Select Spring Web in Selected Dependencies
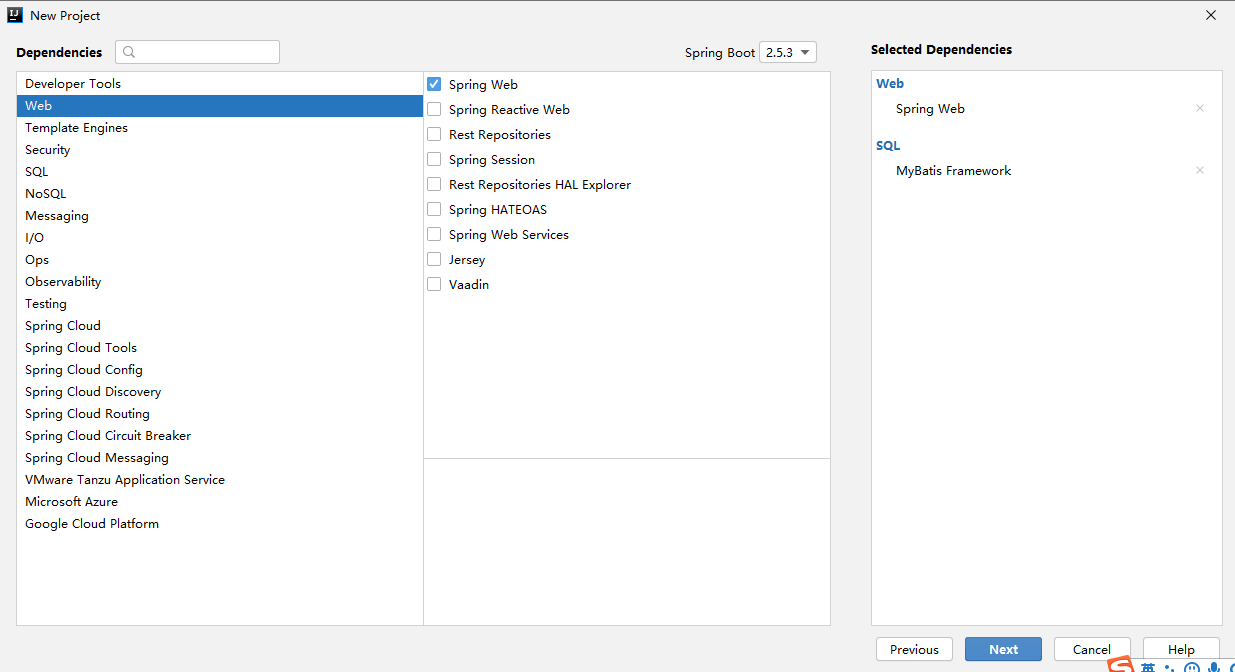Viewport: 1235px width, 672px height. [930, 108]
